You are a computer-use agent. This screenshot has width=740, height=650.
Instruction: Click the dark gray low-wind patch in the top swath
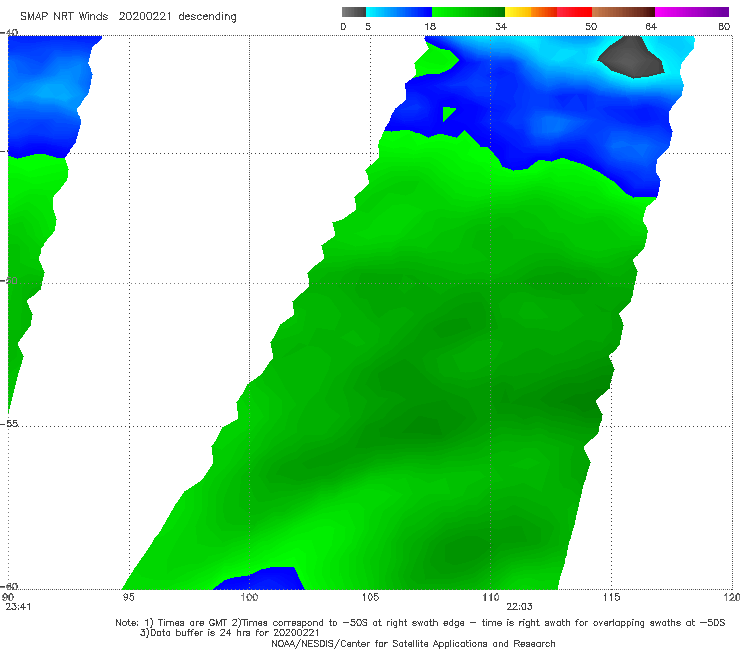[x=631, y=58]
